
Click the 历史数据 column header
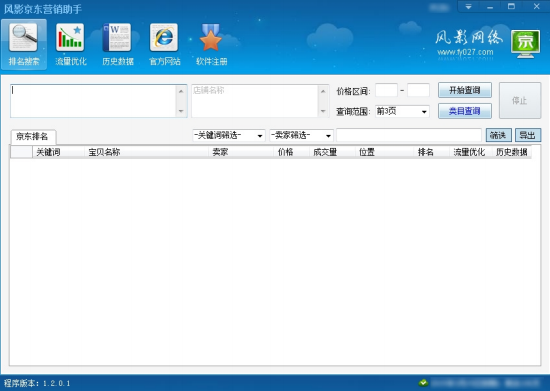[x=511, y=152]
